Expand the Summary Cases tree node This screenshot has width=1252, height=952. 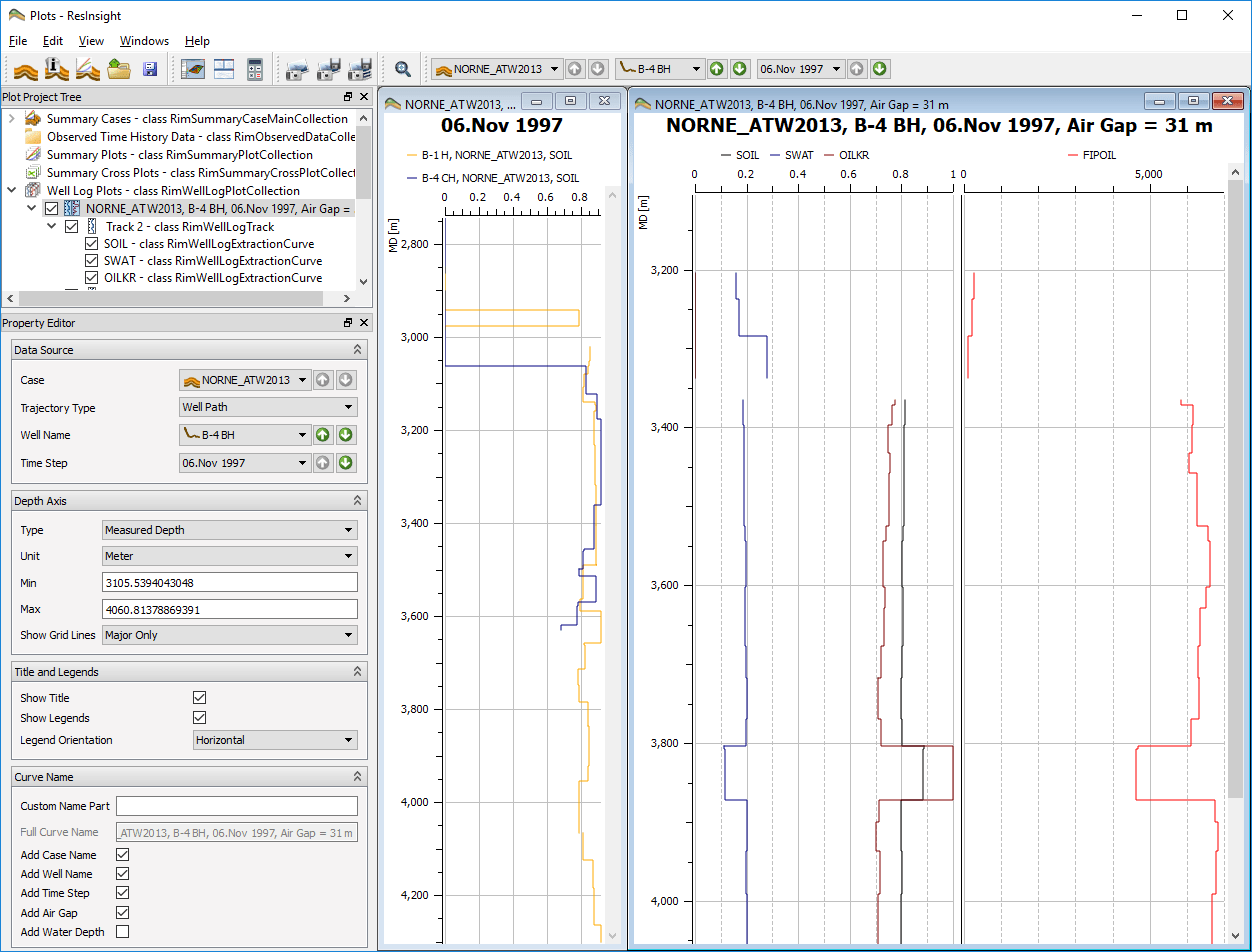click(11, 119)
